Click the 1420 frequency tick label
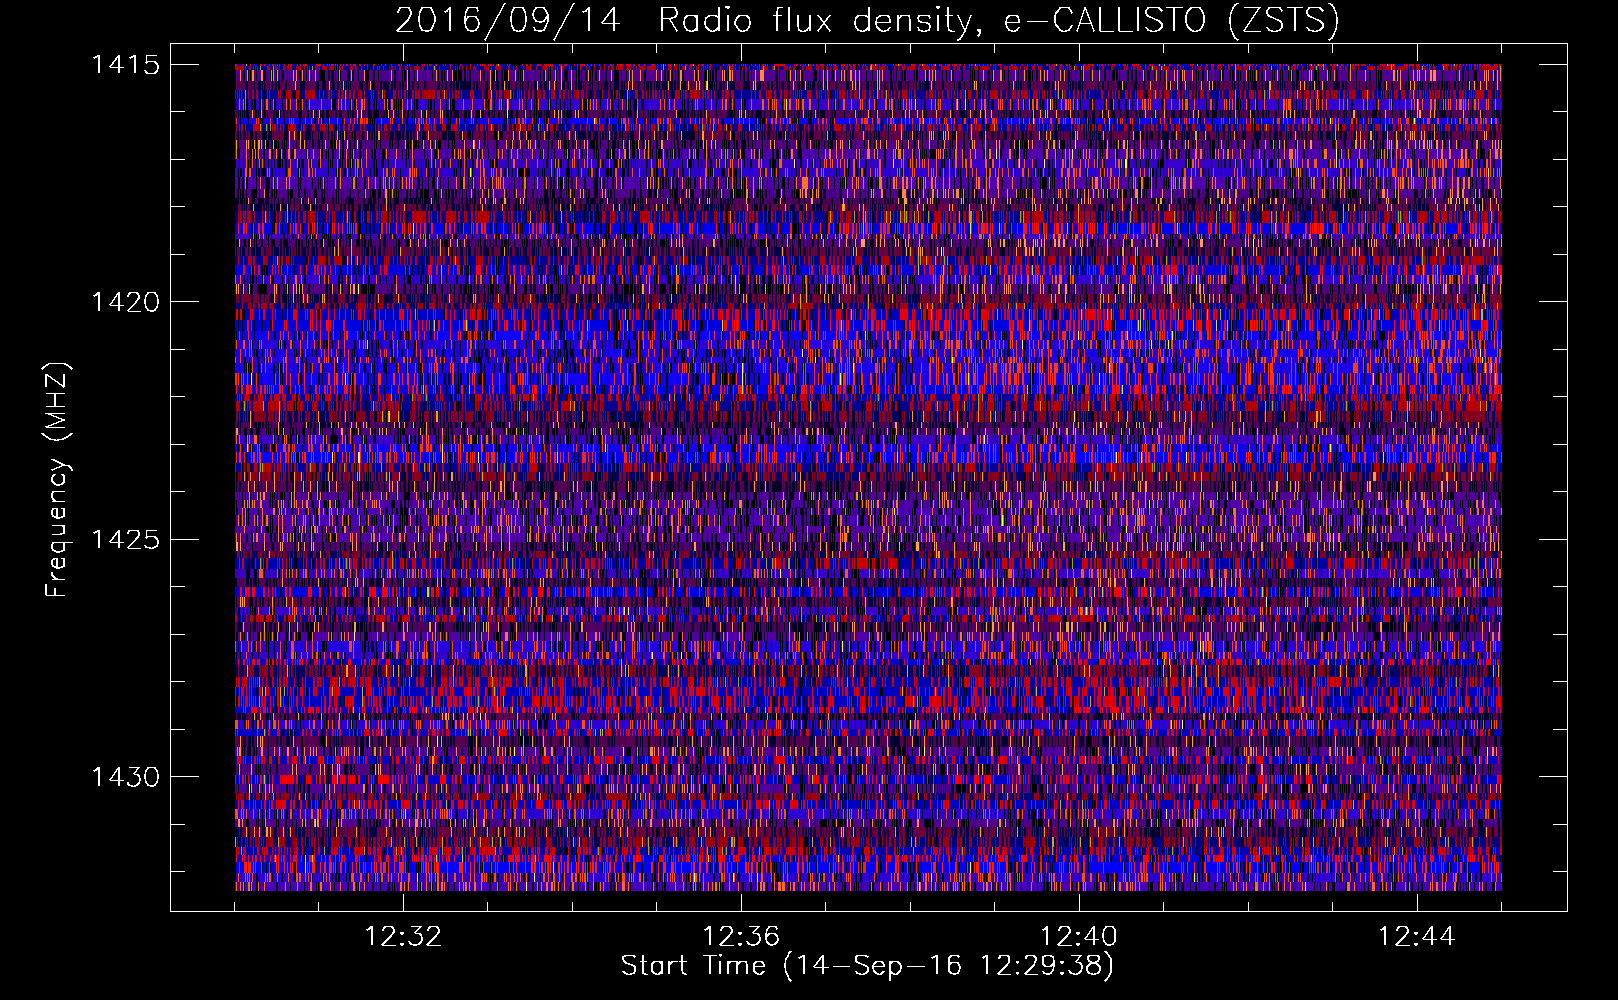Screen dimensions: 1618x1000 point(125,302)
